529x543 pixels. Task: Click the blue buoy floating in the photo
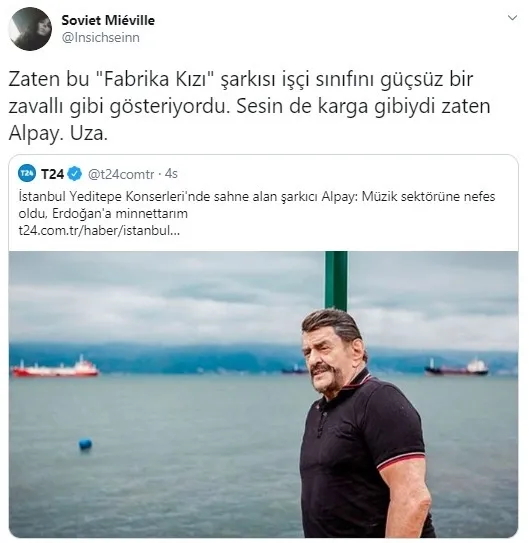tap(86, 444)
